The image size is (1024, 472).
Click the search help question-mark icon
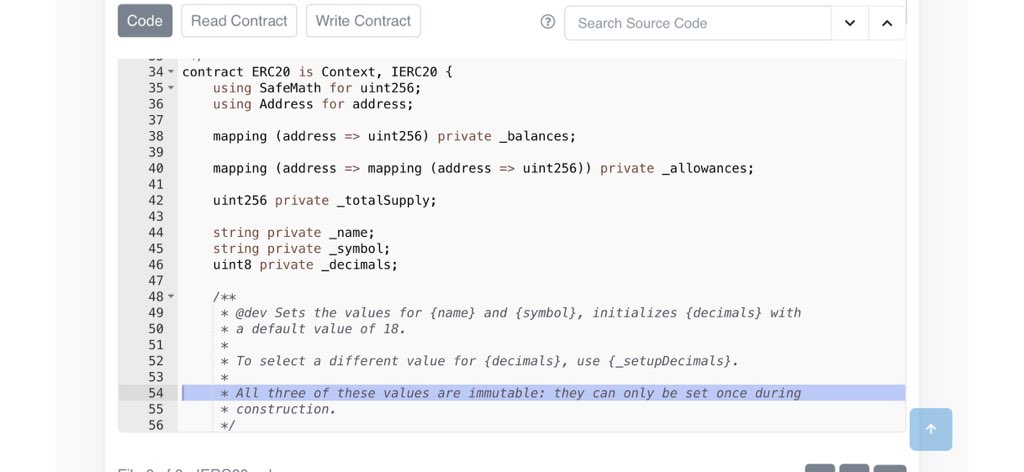point(548,22)
